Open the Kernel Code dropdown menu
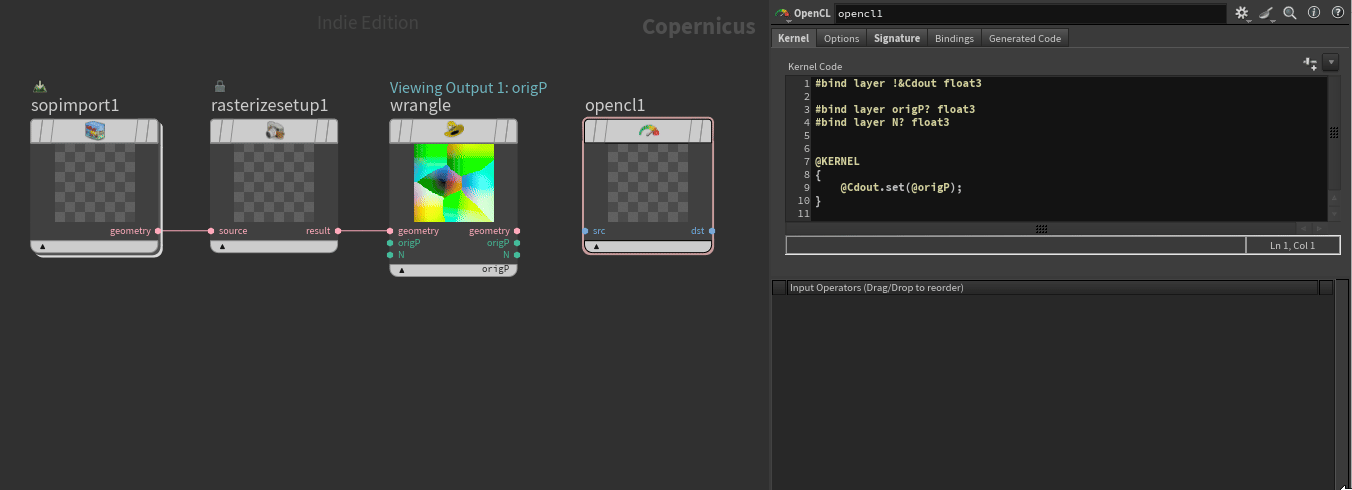The width and height of the screenshot is (1352, 490). (x=1330, y=63)
